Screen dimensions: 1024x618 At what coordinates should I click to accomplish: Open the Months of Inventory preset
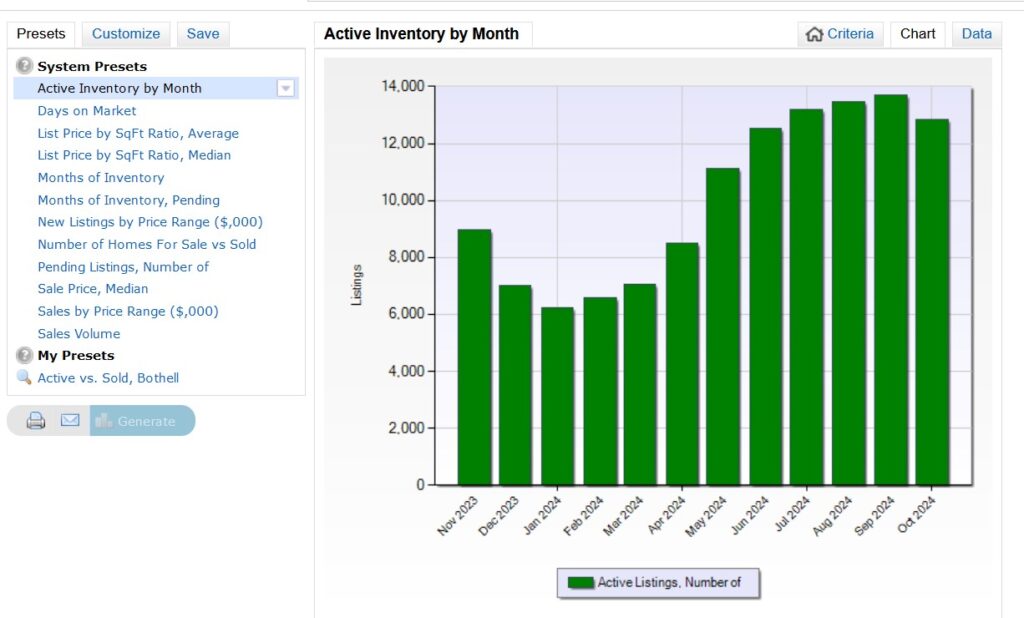101,178
